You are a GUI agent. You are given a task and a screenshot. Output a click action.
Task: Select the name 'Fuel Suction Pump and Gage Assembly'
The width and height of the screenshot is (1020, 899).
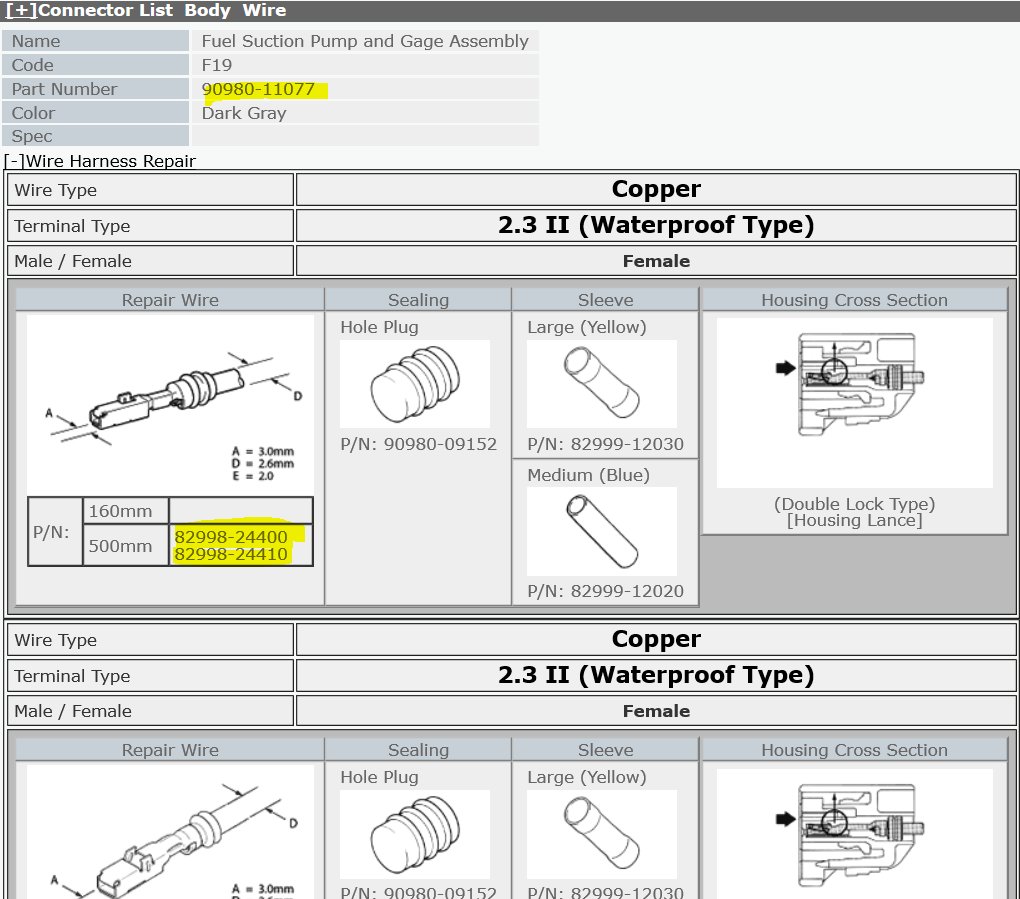(365, 41)
